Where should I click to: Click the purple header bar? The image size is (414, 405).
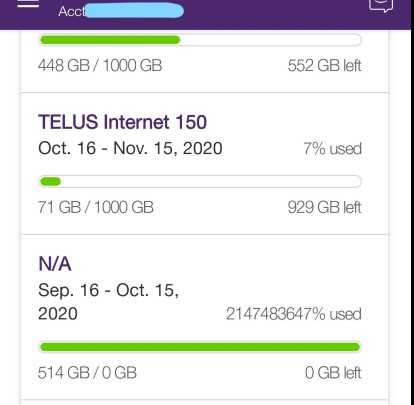click(x=205, y=15)
